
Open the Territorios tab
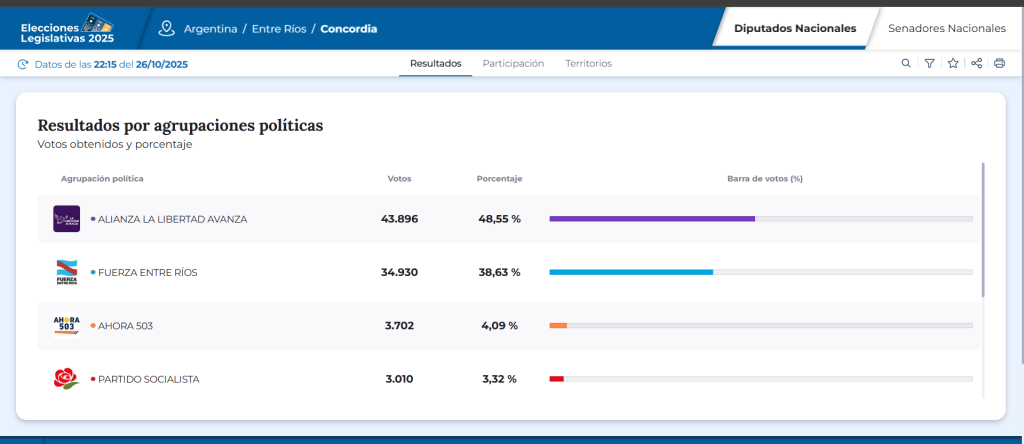[x=588, y=63]
